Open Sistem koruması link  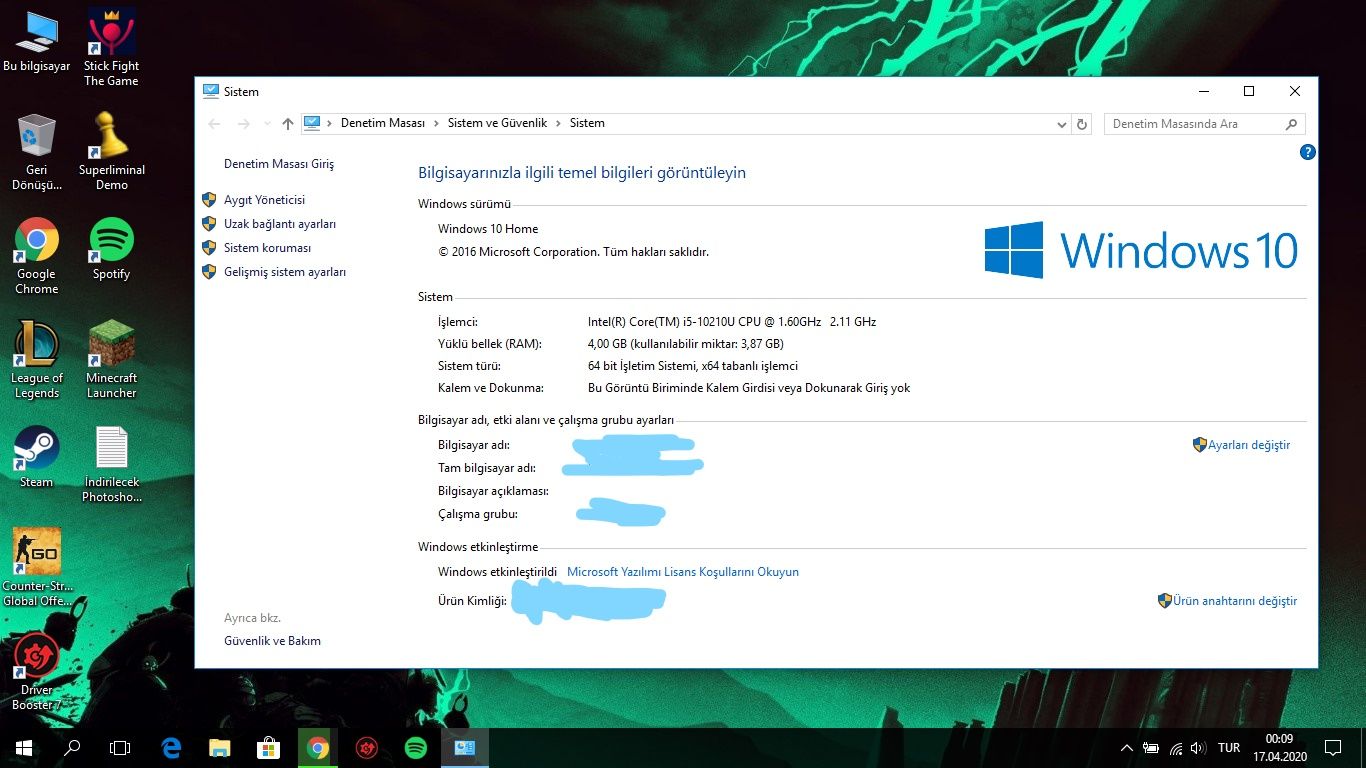[267, 248]
